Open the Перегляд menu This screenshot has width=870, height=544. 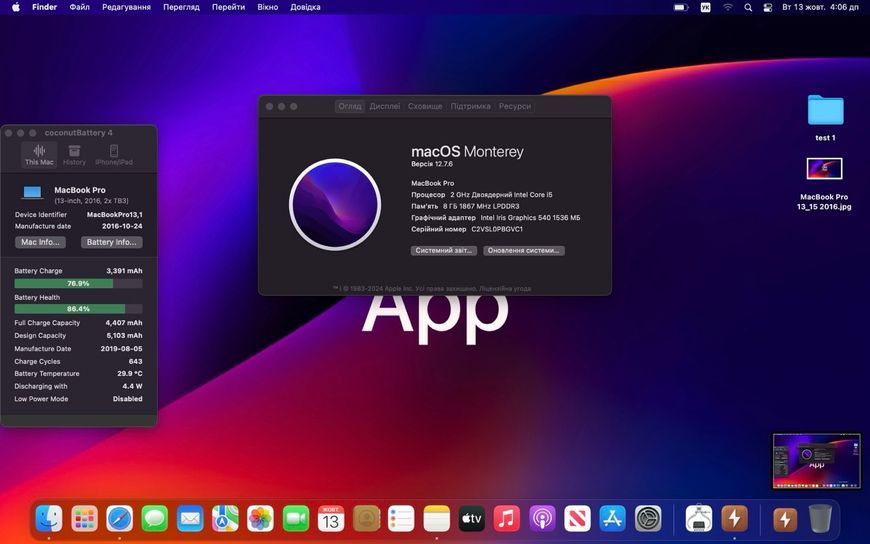click(x=181, y=7)
